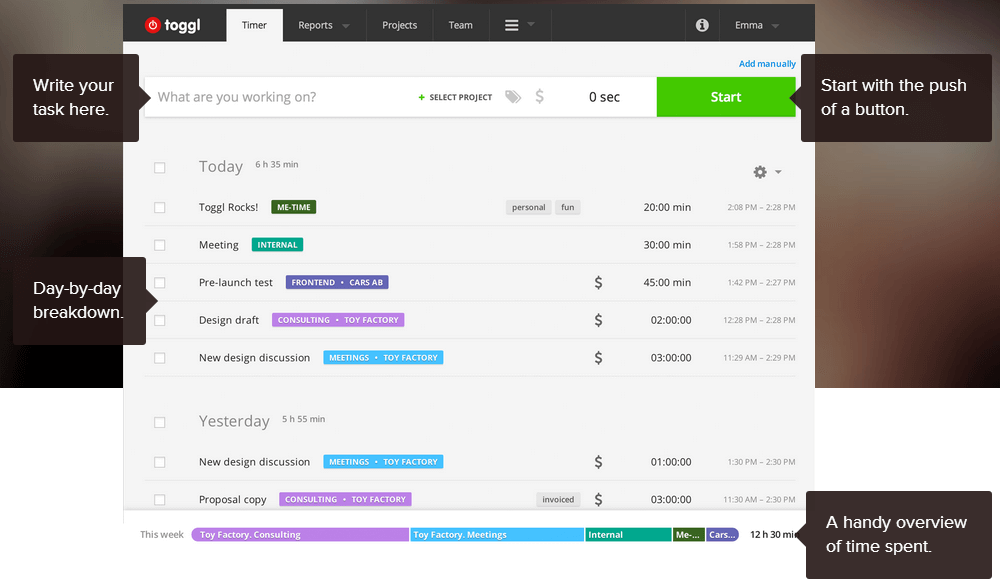
Task: Click the Toggl power logo icon
Action: pos(152,25)
